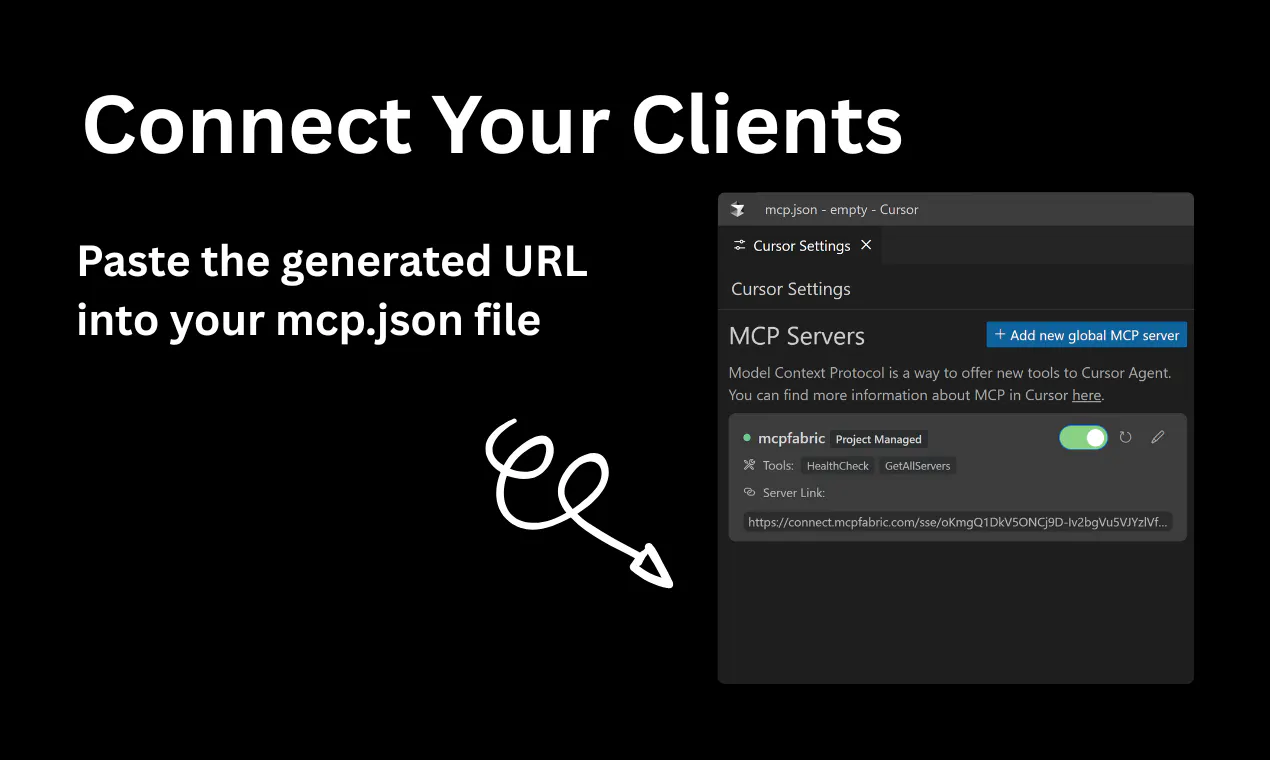1270x760 pixels.
Task: Close the Cursor Settings tab
Action: pyautogui.click(x=866, y=245)
